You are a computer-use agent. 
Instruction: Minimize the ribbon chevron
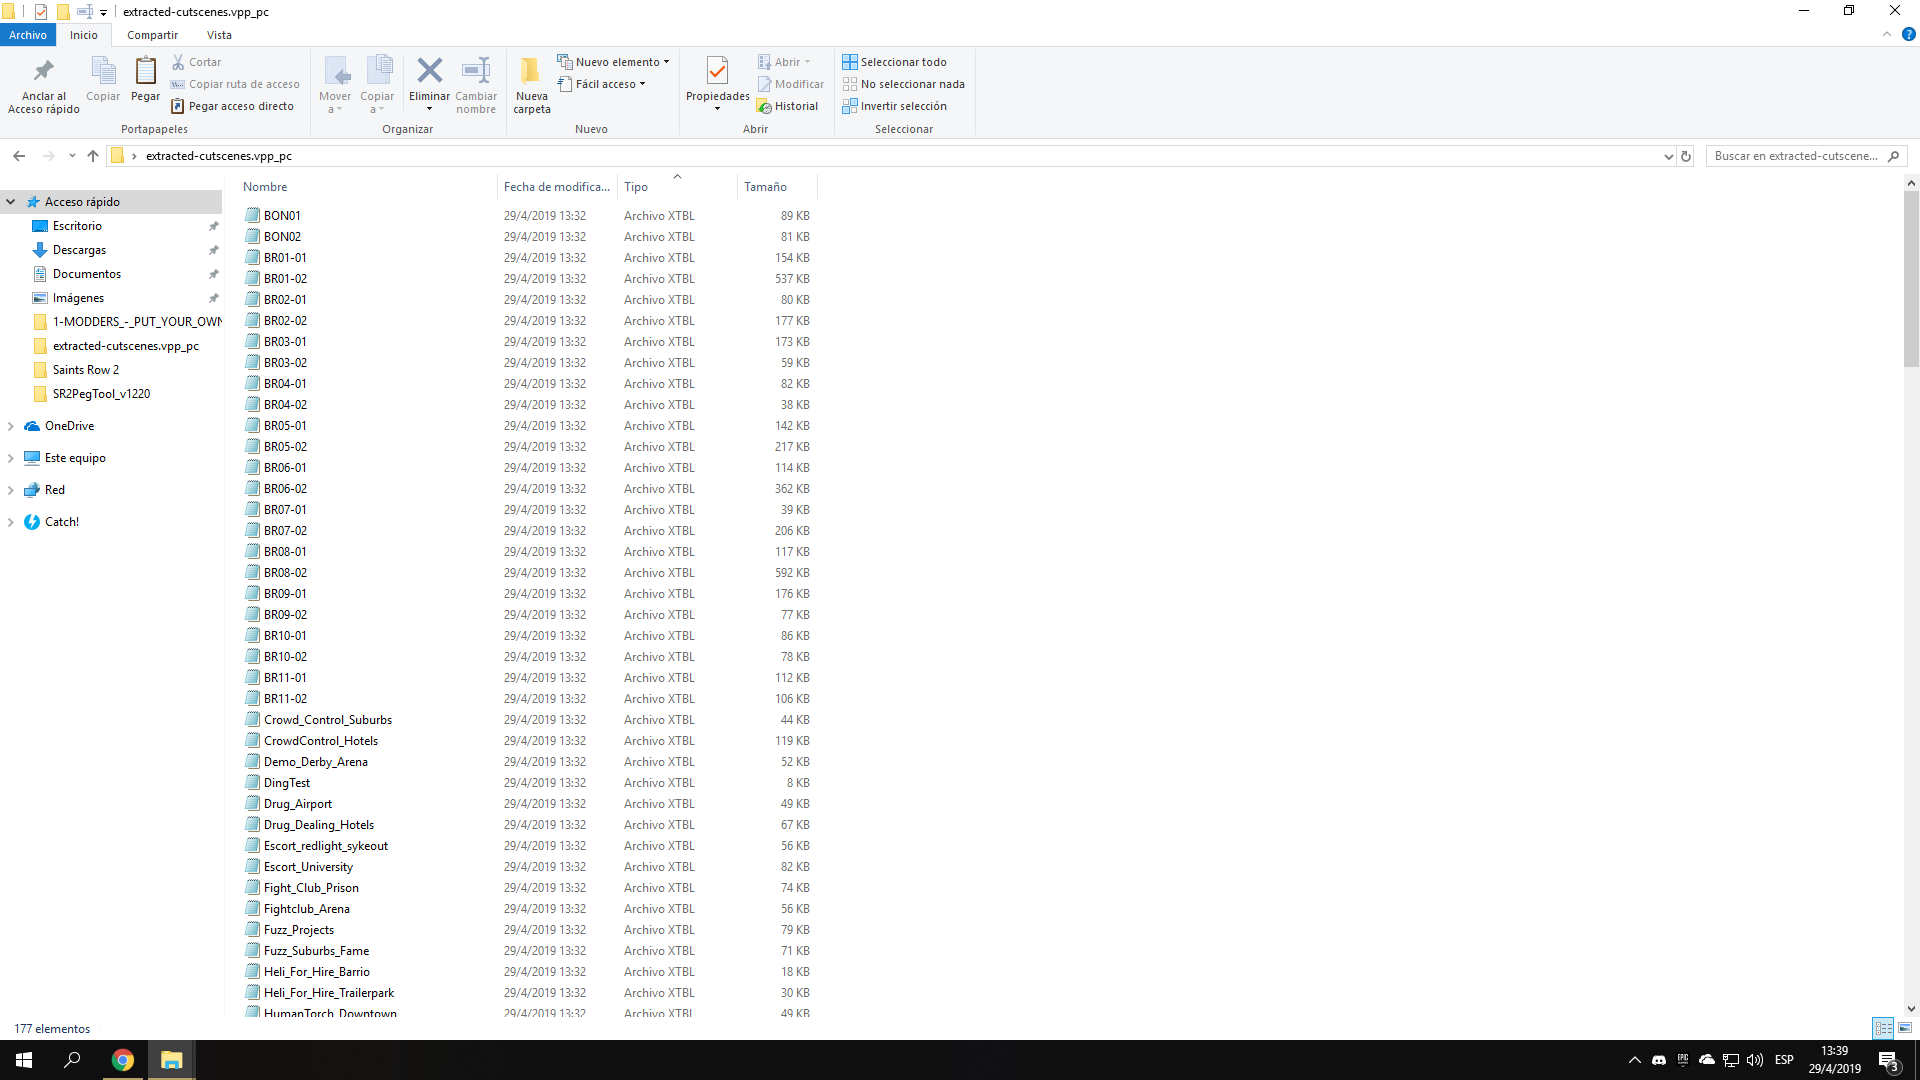coord(1887,34)
